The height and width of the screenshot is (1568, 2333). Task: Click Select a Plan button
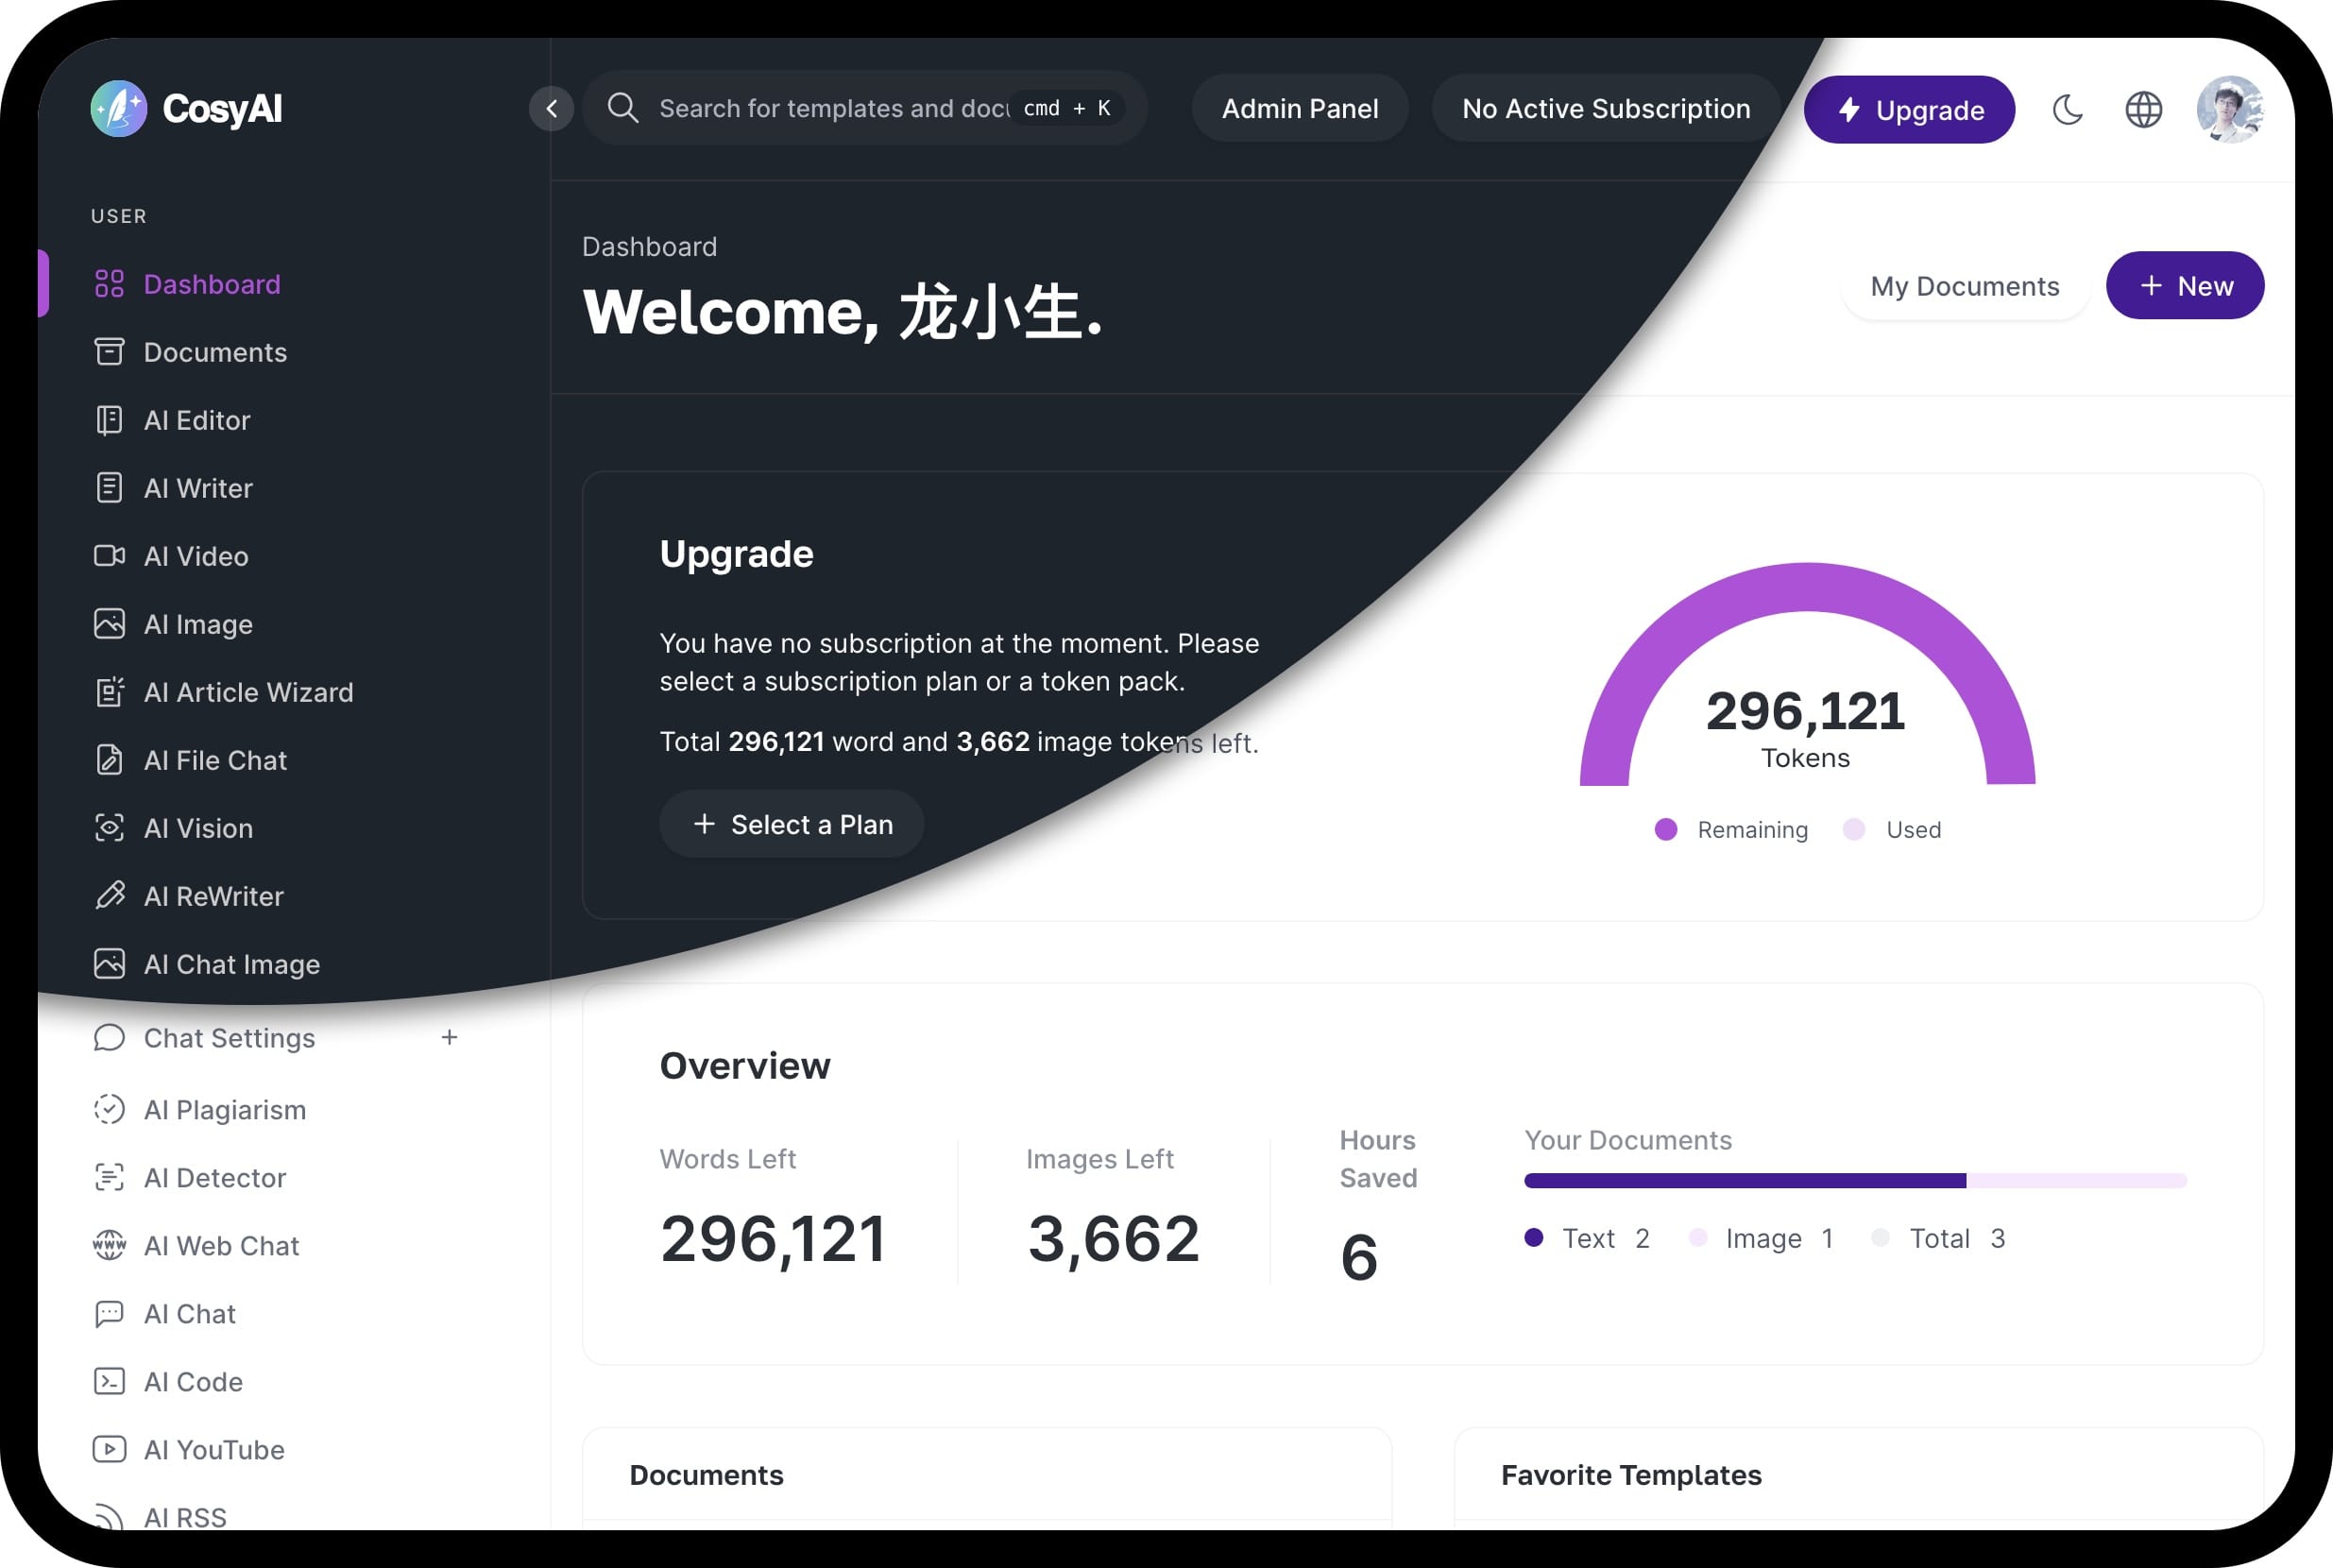coord(792,825)
